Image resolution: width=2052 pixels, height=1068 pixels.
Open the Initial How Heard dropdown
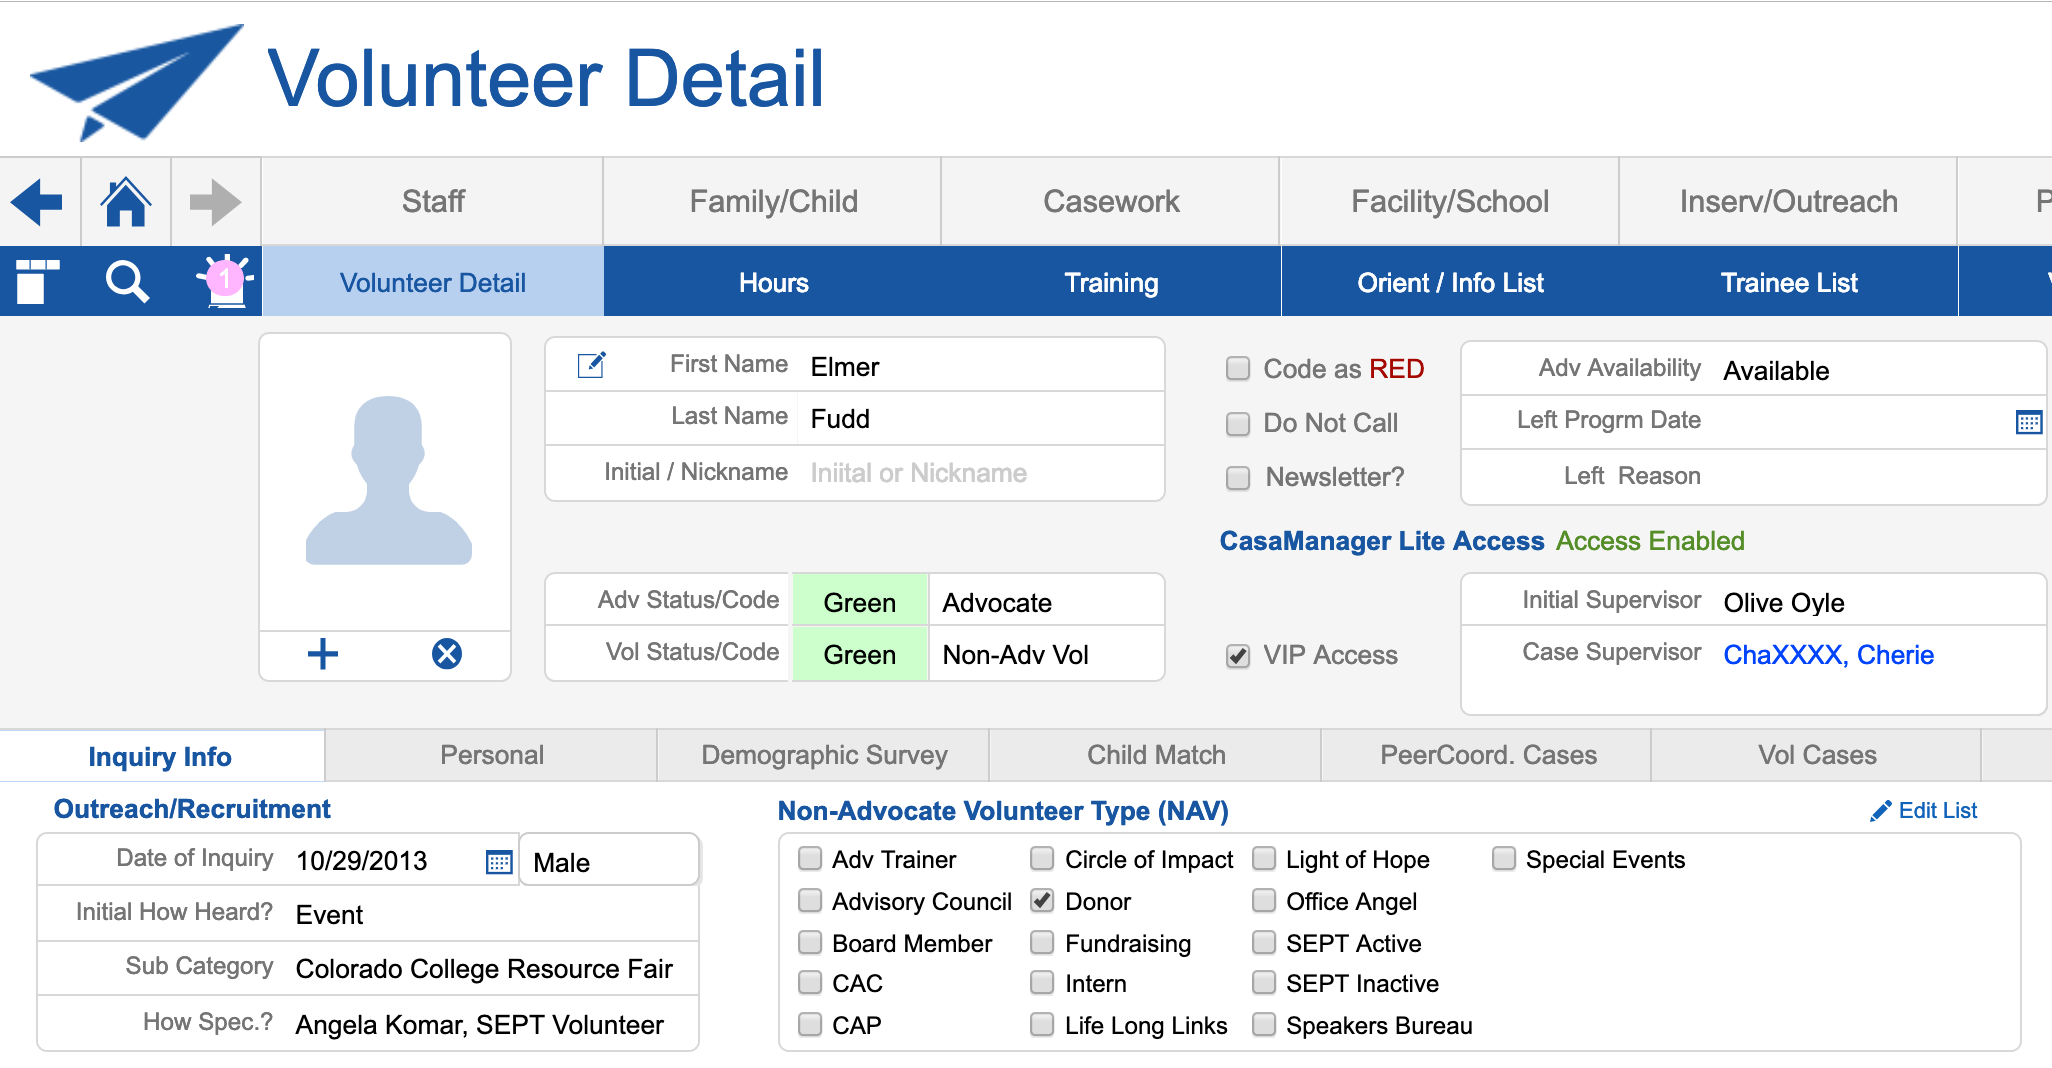(490, 915)
